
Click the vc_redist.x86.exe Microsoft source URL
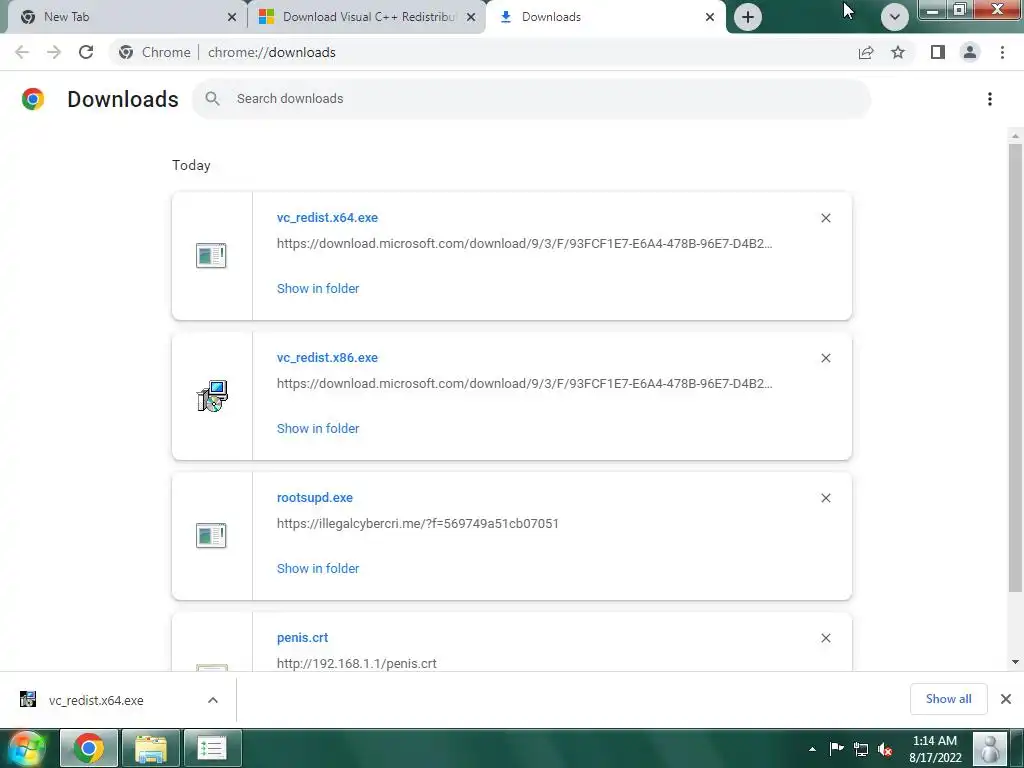524,383
